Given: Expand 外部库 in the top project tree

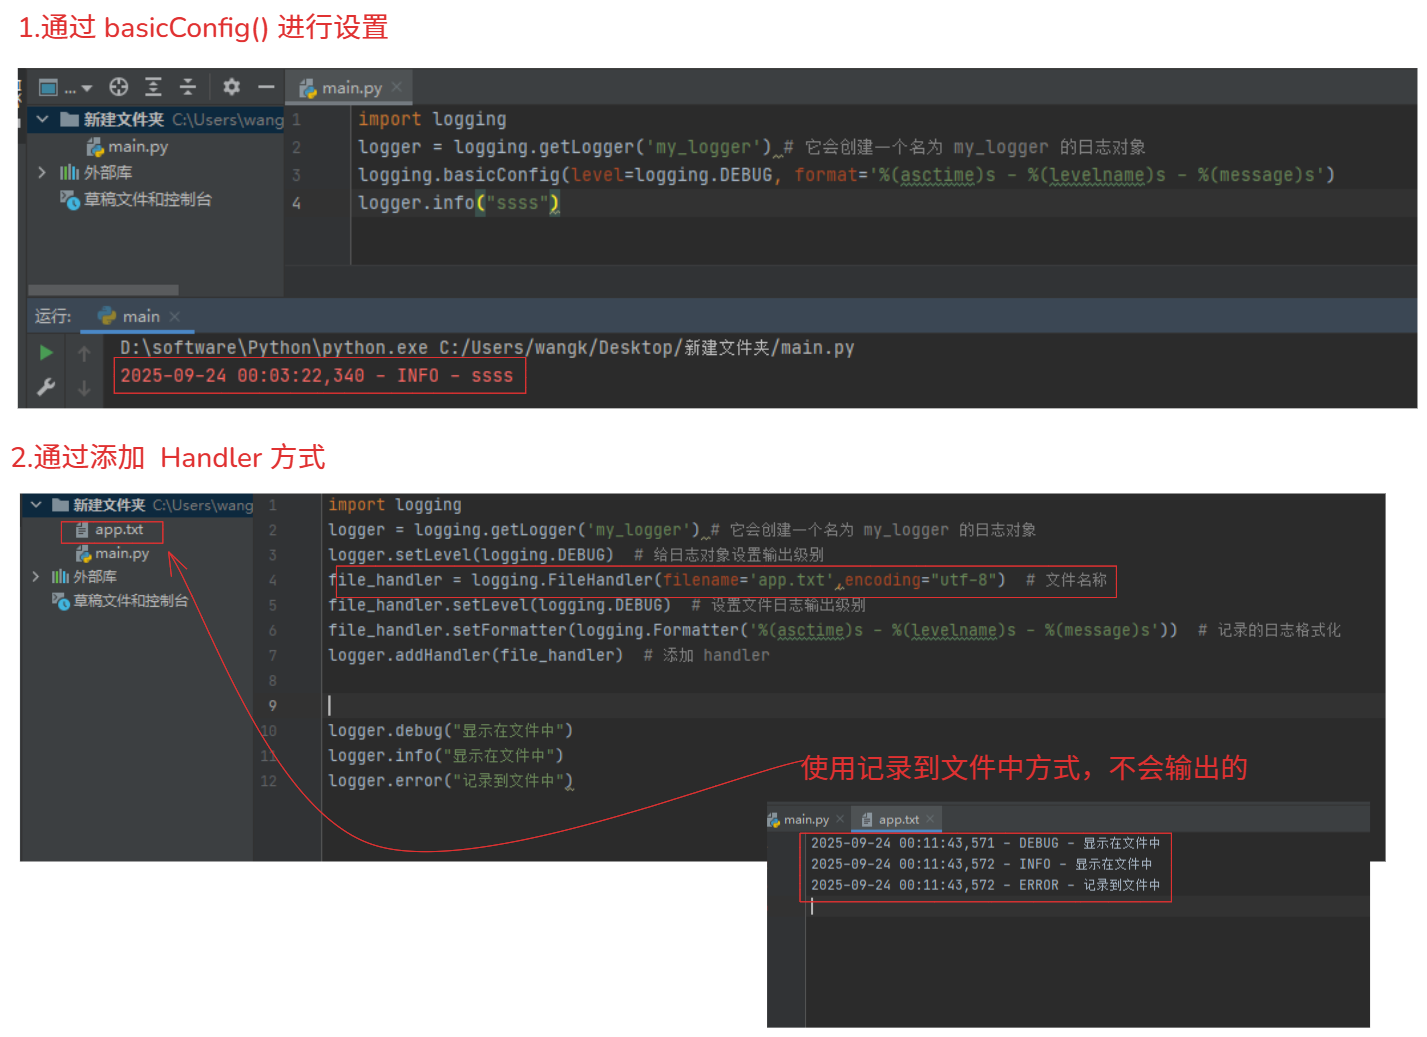Looking at the screenshot, I should pyautogui.click(x=42, y=172).
